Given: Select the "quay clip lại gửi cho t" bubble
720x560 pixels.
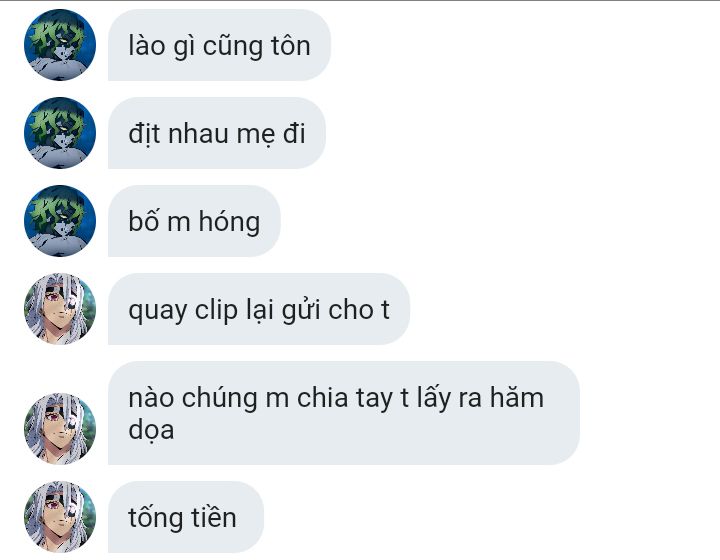Looking at the screenshot, I should pyautogui.click(x=259, y=309).
